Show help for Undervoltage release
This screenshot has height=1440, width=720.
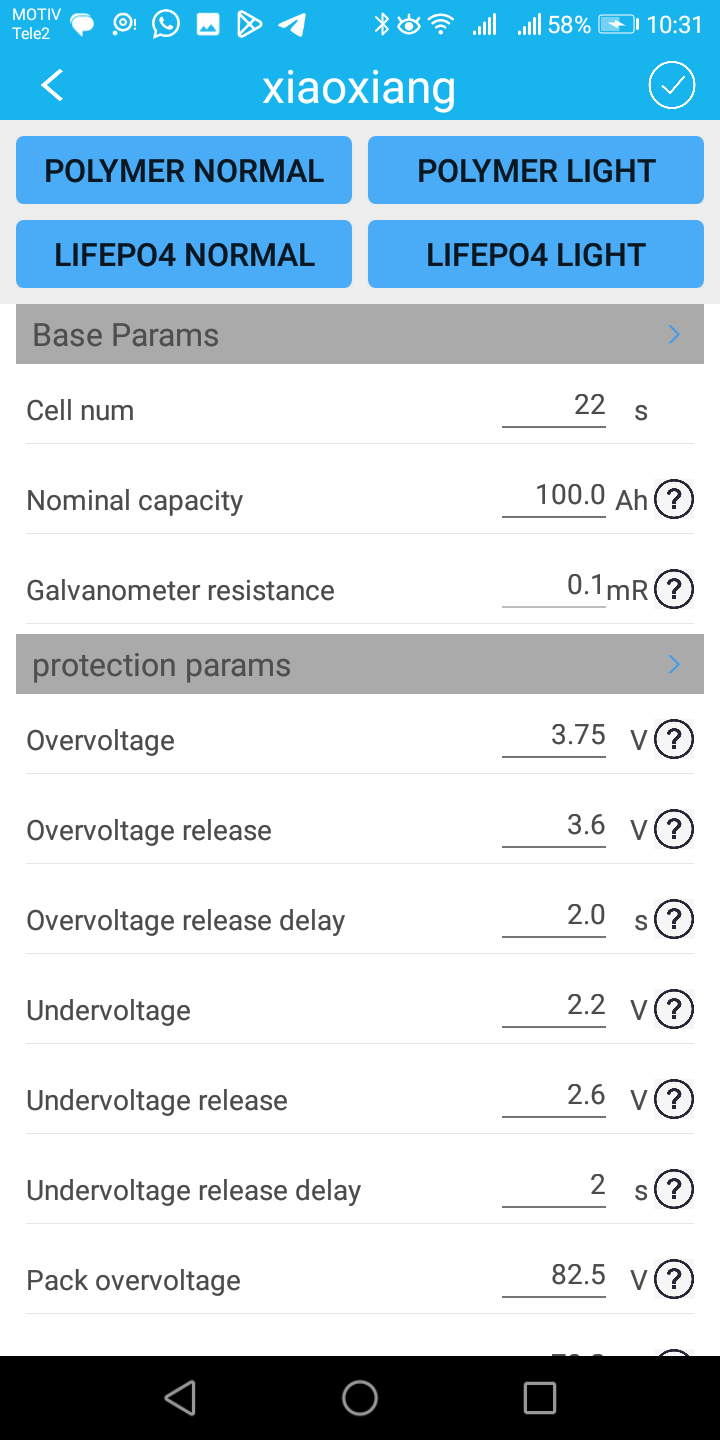click(674, 1099)
